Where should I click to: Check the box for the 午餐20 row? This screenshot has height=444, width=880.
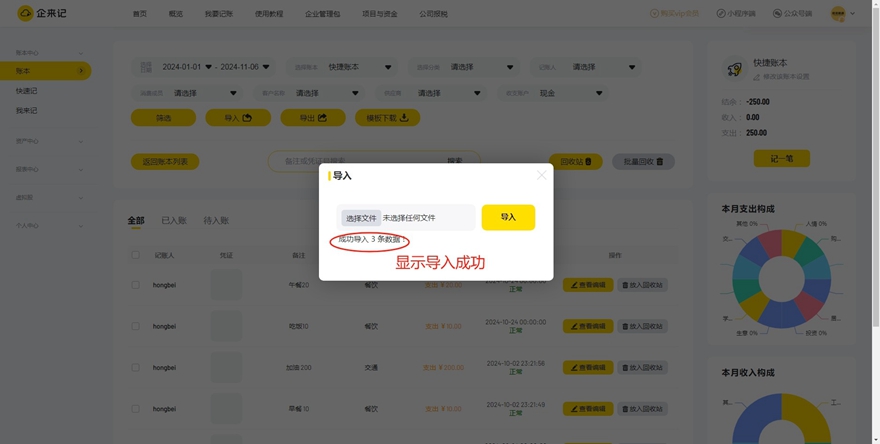136,285
